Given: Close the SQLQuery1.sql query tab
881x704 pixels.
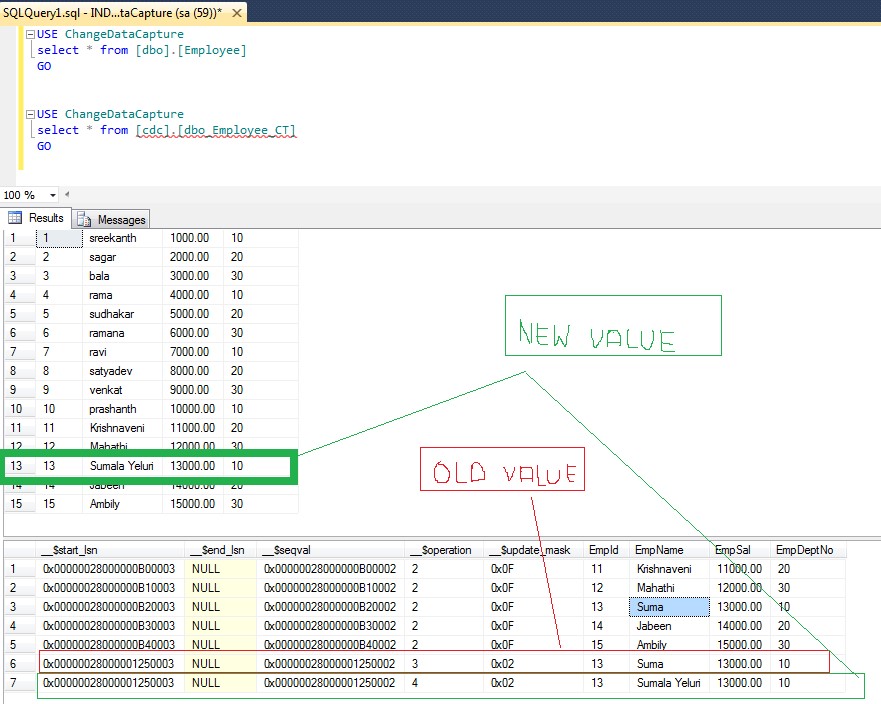Looking at the screenshot, I should pyautogui.click(x=238, y=11).
